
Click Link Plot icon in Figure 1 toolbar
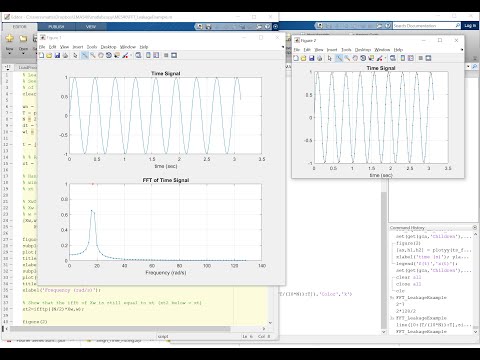(138, 55)
